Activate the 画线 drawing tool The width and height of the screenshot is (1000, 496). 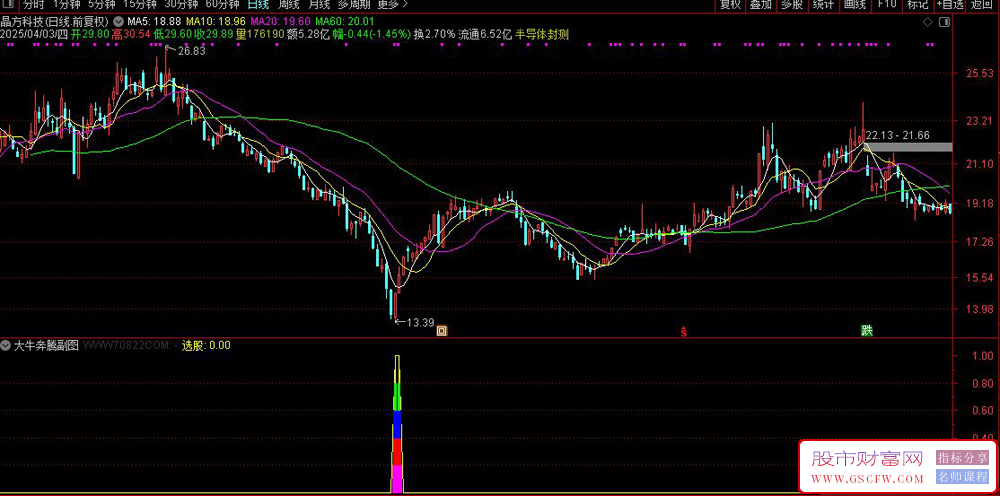click(x=855, y=4)
